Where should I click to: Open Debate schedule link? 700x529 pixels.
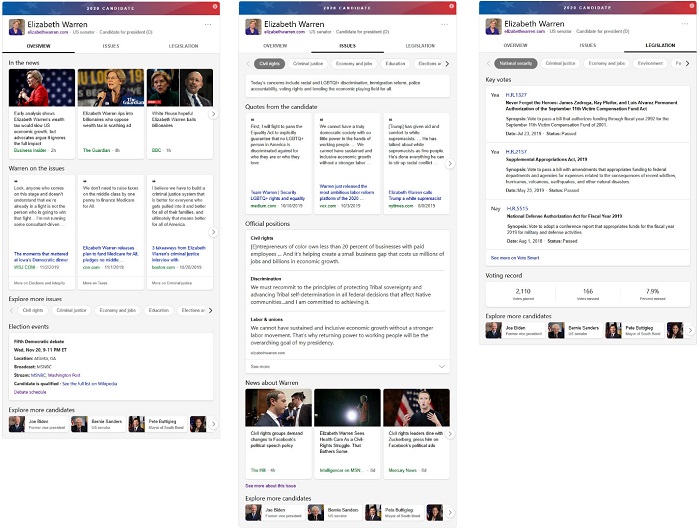coord(30,392)
